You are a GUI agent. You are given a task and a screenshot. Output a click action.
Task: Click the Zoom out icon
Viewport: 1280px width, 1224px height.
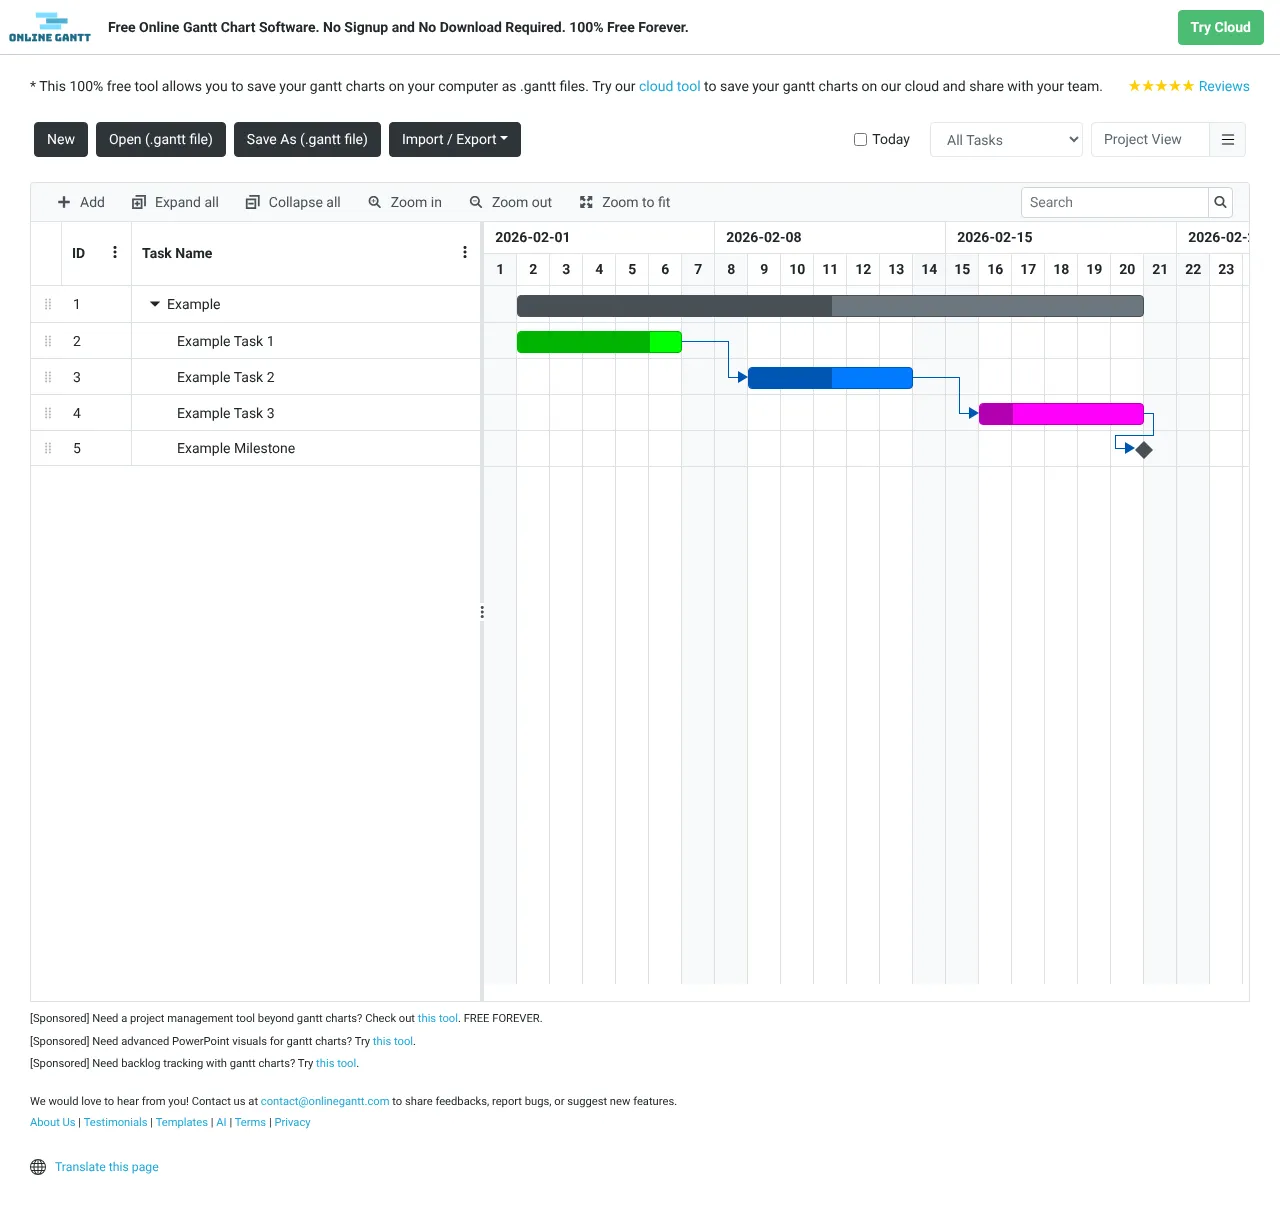474,202
